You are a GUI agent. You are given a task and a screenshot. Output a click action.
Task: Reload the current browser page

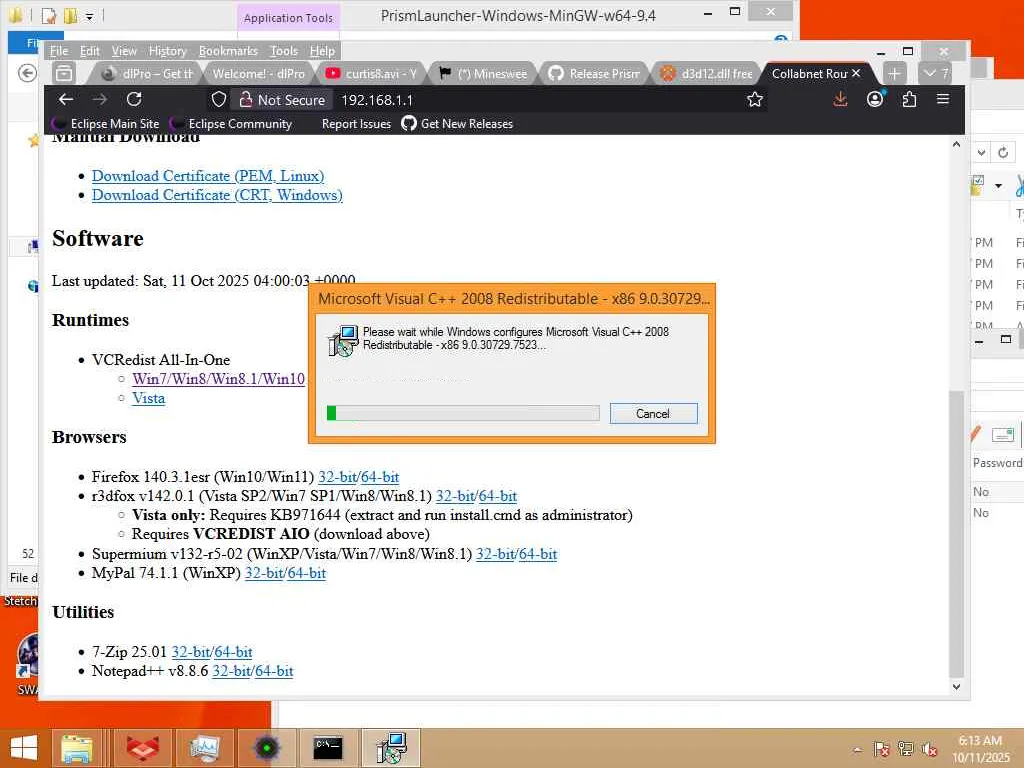pyautogui.click(x=134, y=99)
